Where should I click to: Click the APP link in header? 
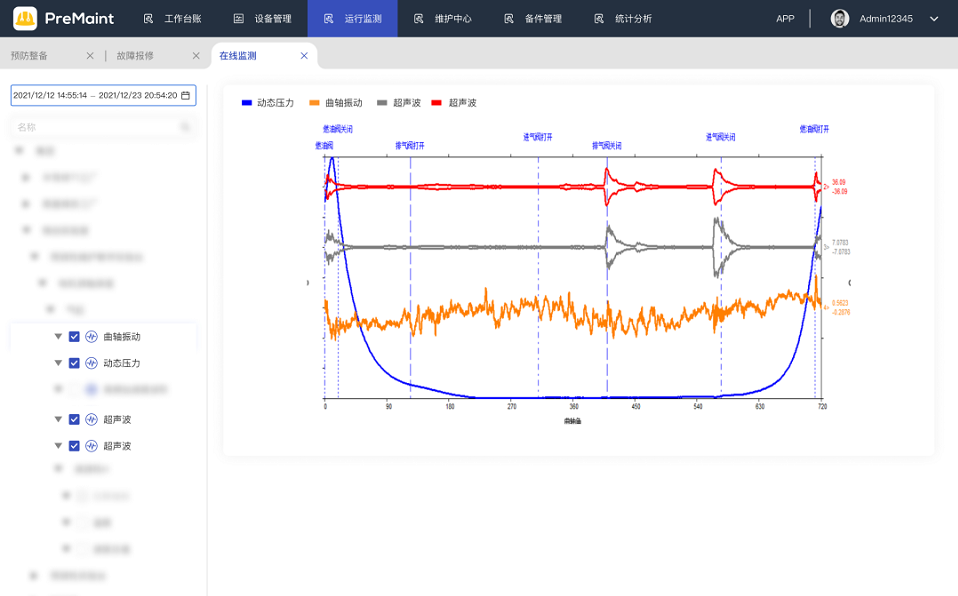pos(785,18)
